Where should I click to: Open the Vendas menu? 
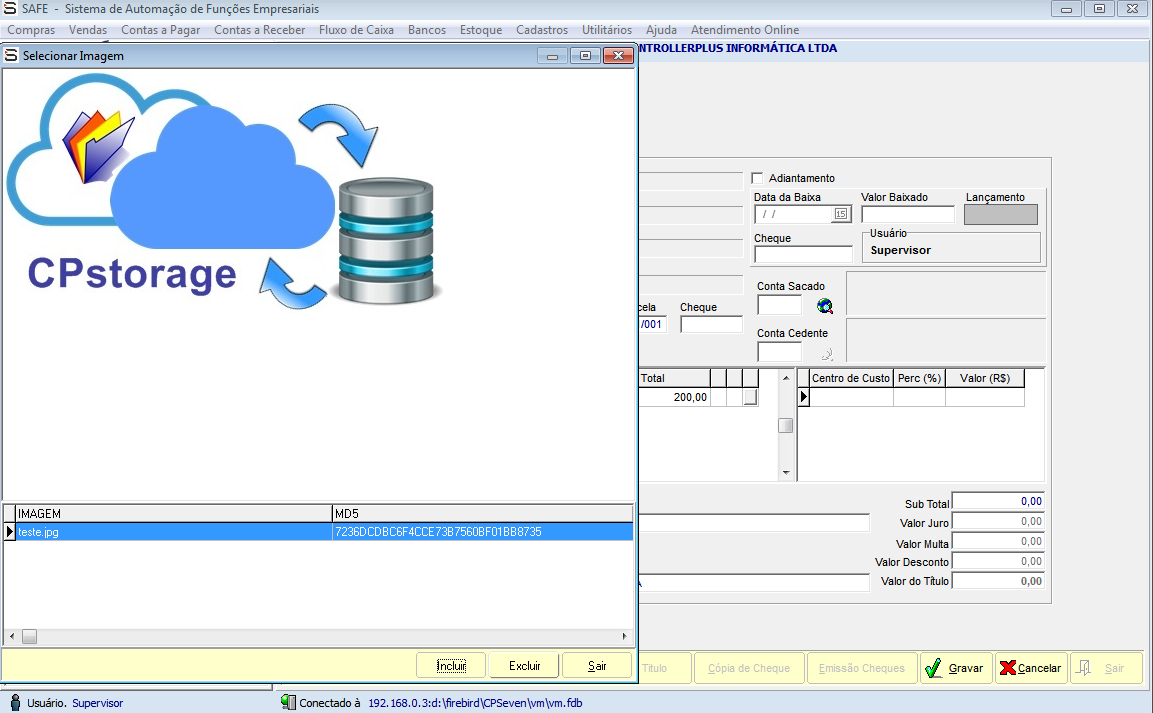88,29
